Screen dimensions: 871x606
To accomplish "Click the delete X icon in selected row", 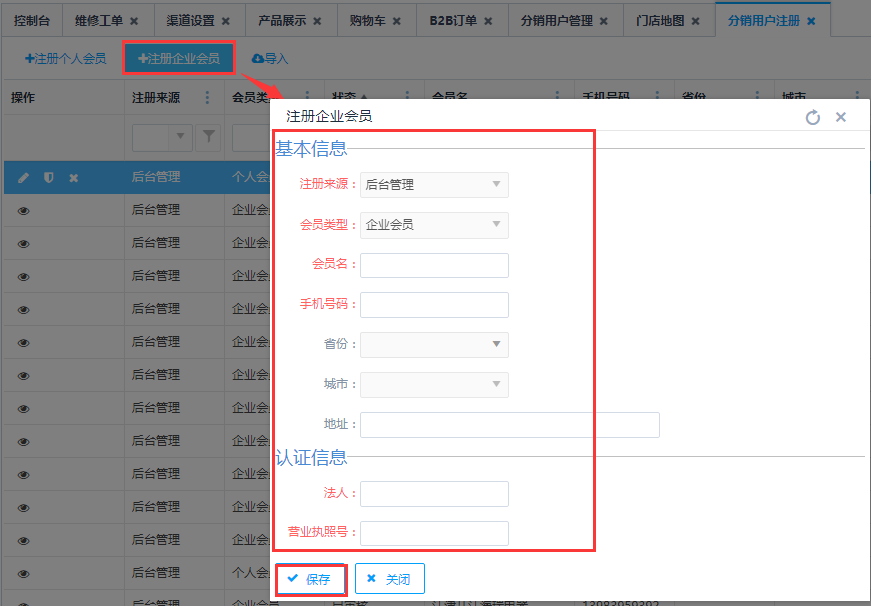I will click(x=73, y=178).
